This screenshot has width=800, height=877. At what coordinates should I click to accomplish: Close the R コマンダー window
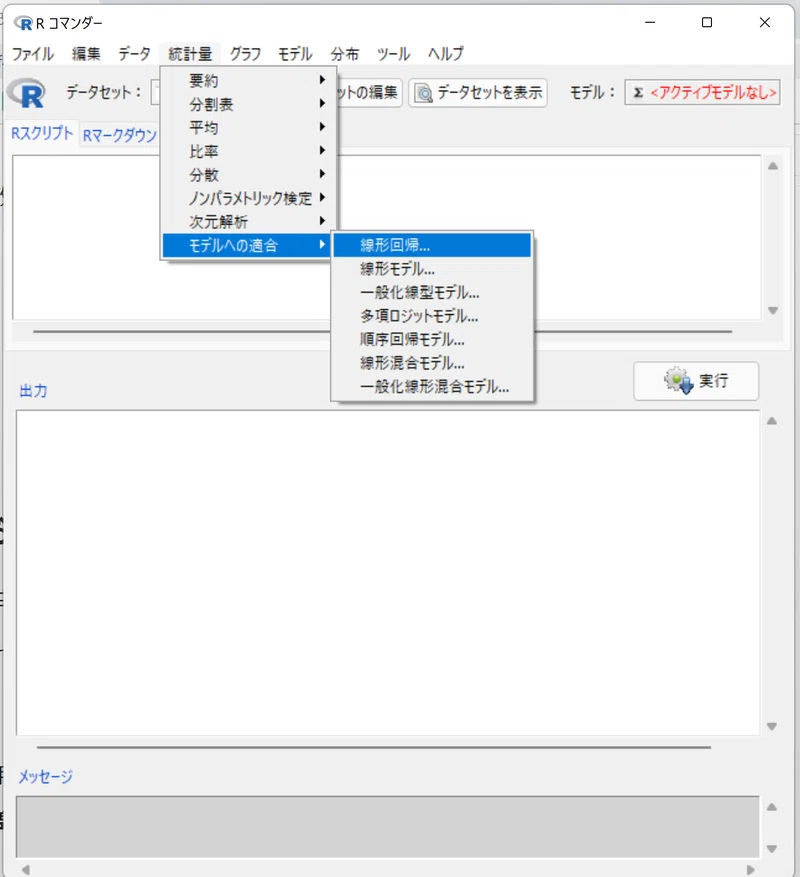765,22
